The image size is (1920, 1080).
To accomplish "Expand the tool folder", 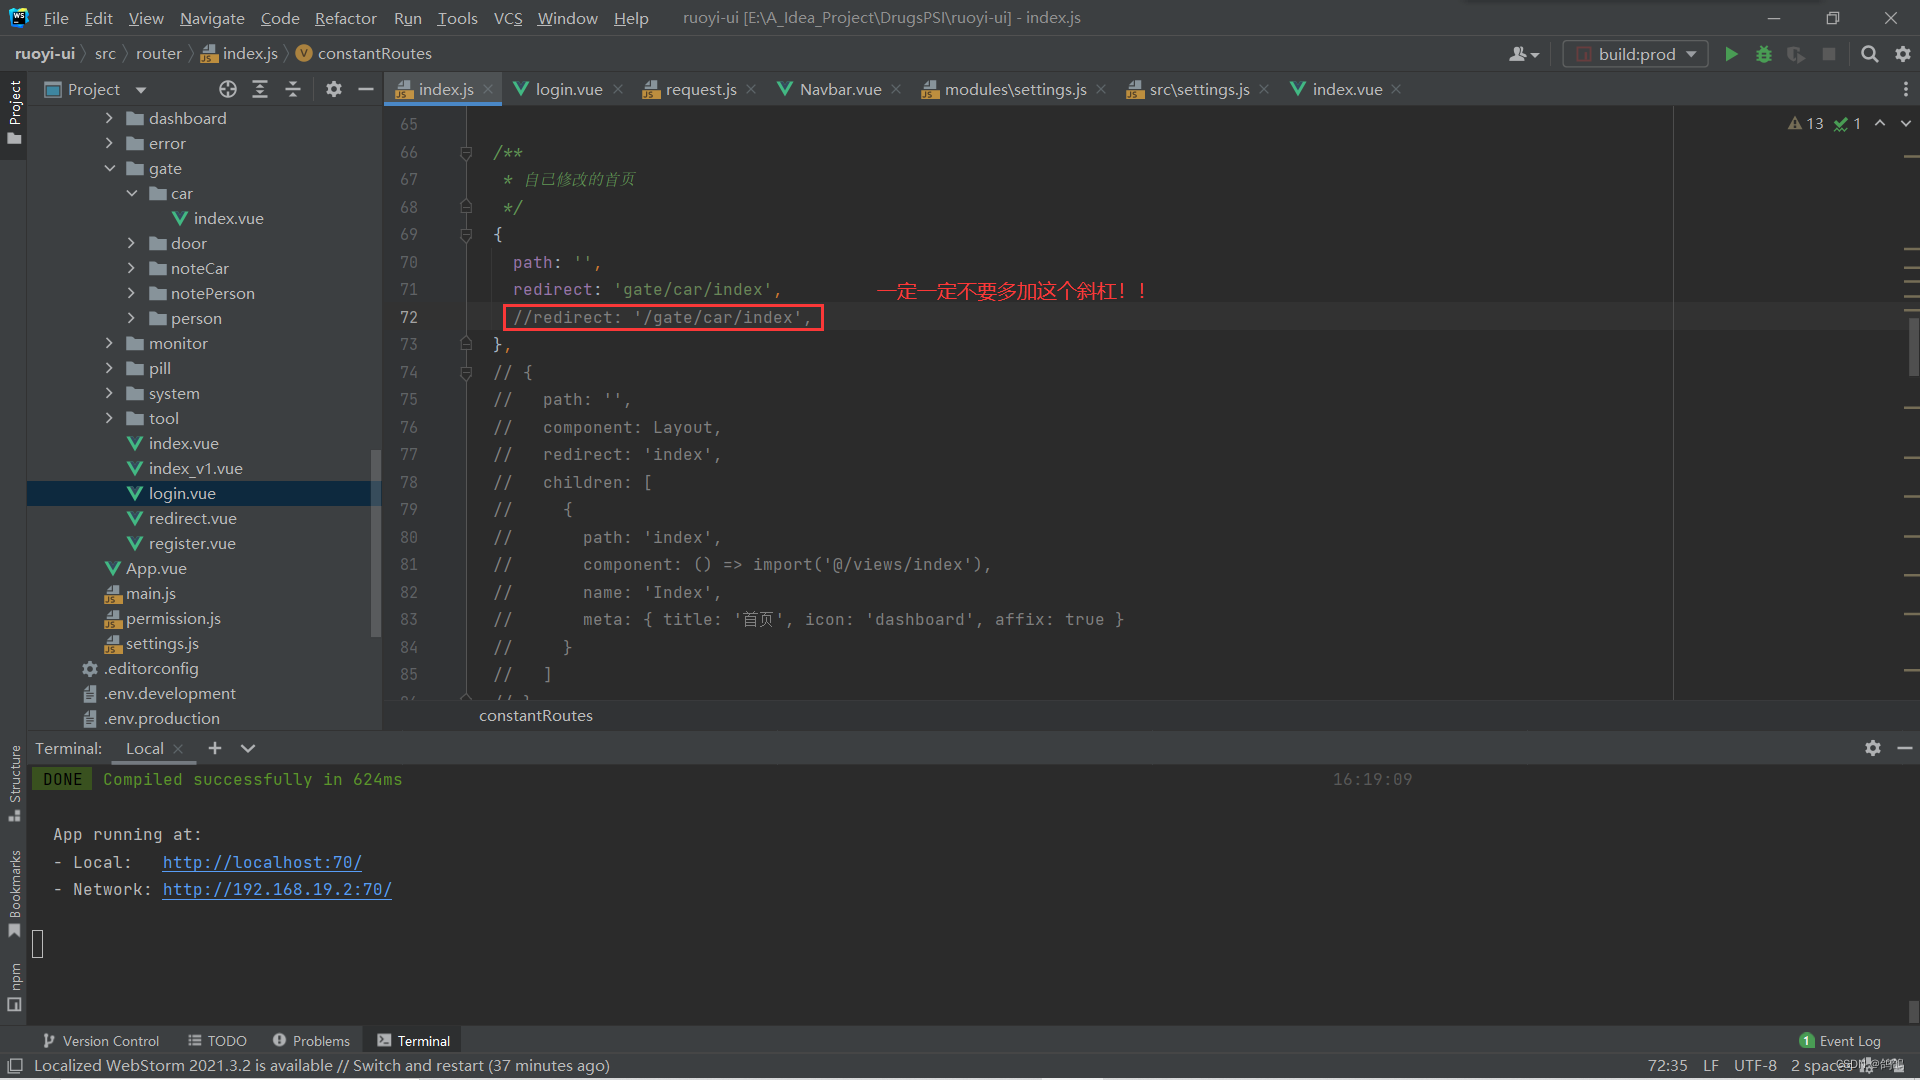I will (x=109, y=418).
